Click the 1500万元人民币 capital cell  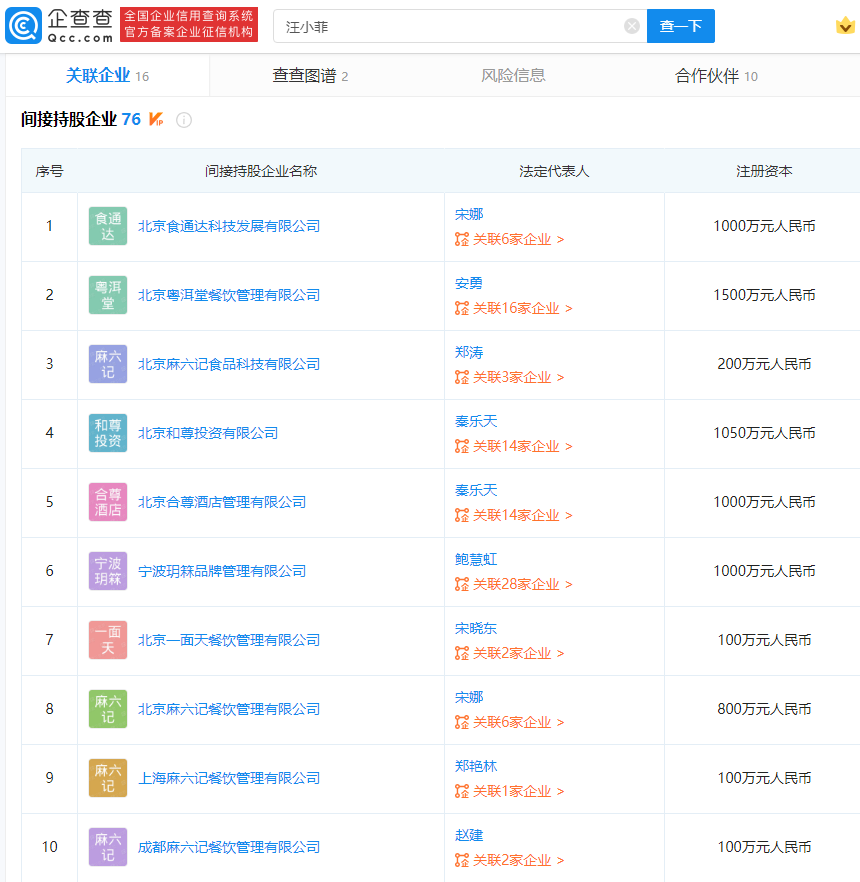764,295
